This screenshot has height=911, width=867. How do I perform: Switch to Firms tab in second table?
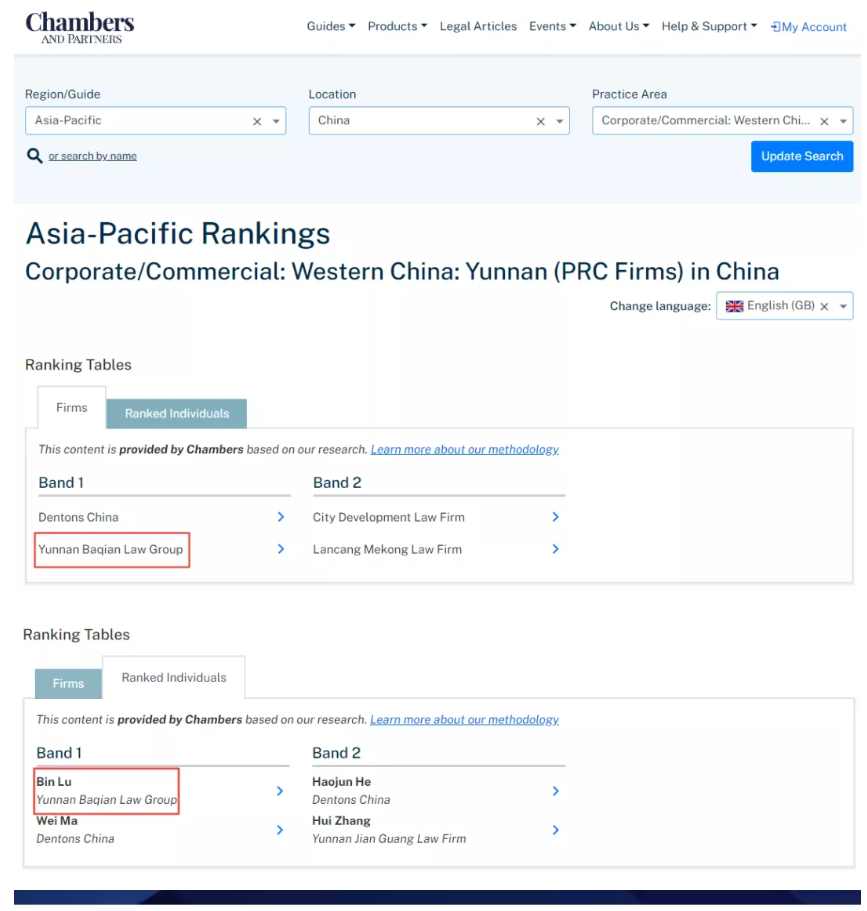(68, 684)
